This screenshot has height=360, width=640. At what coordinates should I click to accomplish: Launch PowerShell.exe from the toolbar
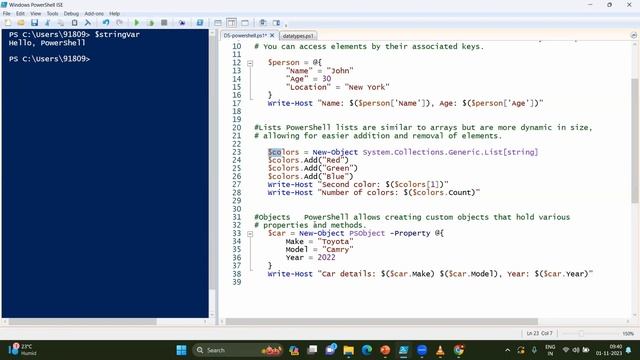(200, 23)
